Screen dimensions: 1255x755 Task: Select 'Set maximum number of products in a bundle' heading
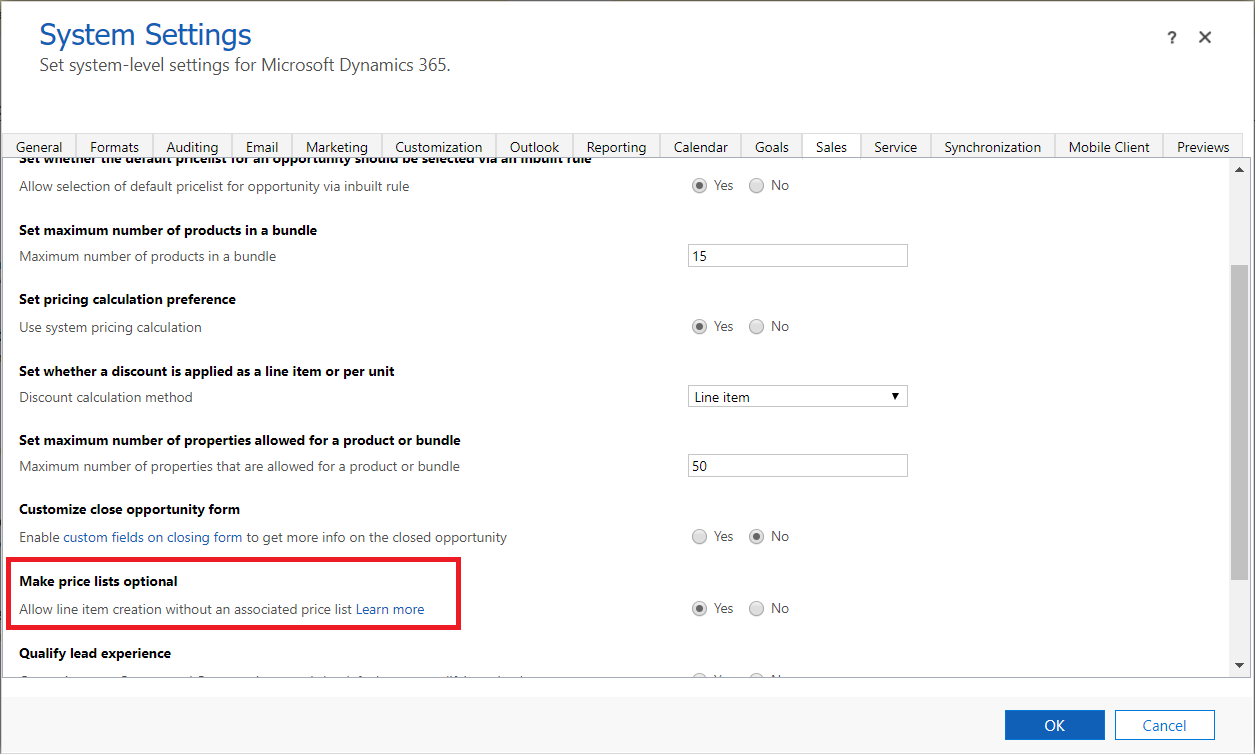(x=168, y=230)
